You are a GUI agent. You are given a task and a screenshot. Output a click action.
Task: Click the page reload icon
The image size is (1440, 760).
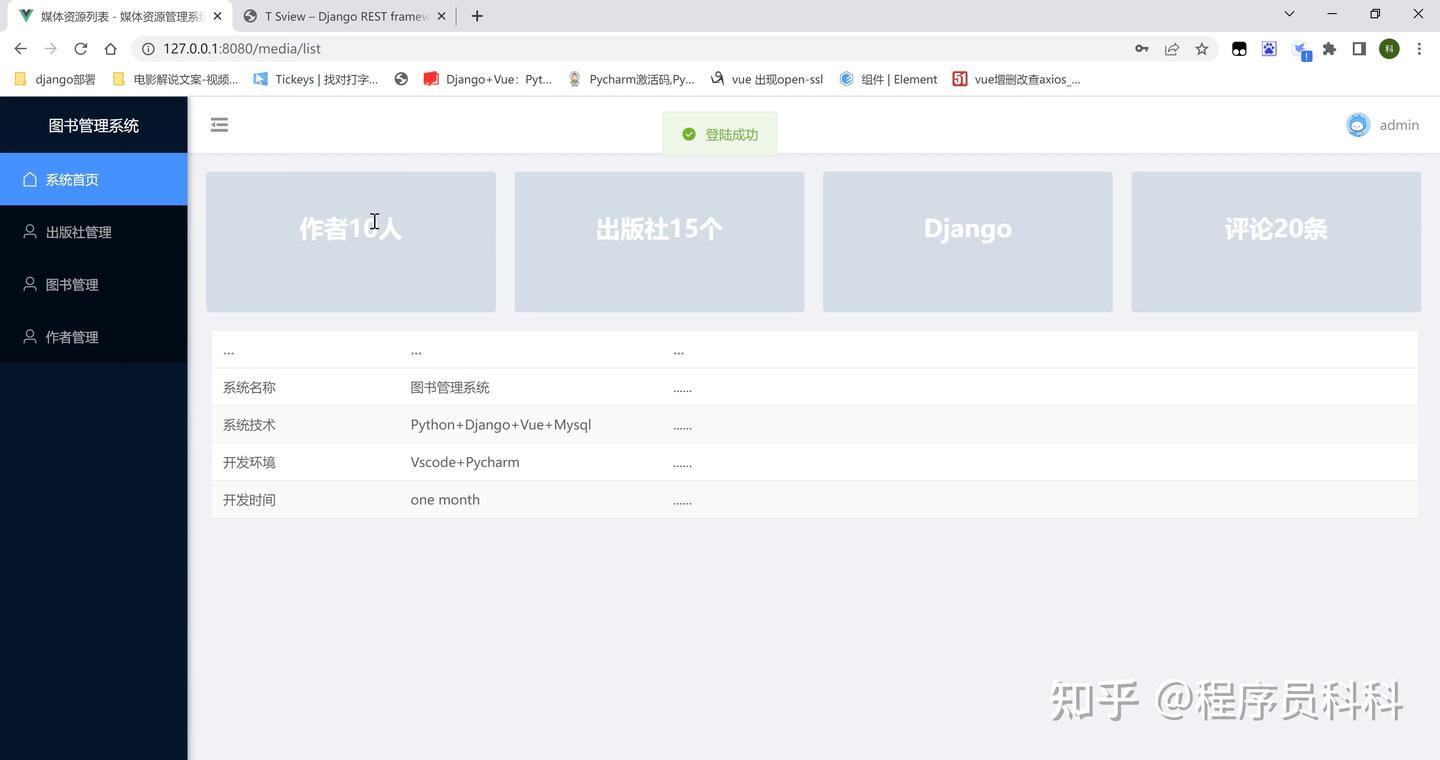80,48
